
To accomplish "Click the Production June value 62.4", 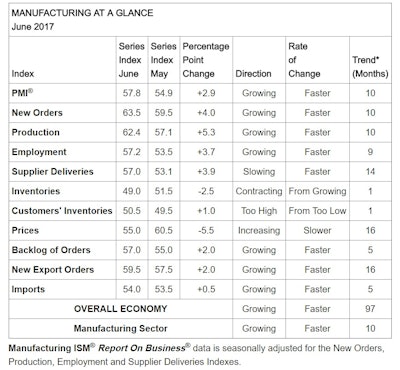I will tap(132, 132).
